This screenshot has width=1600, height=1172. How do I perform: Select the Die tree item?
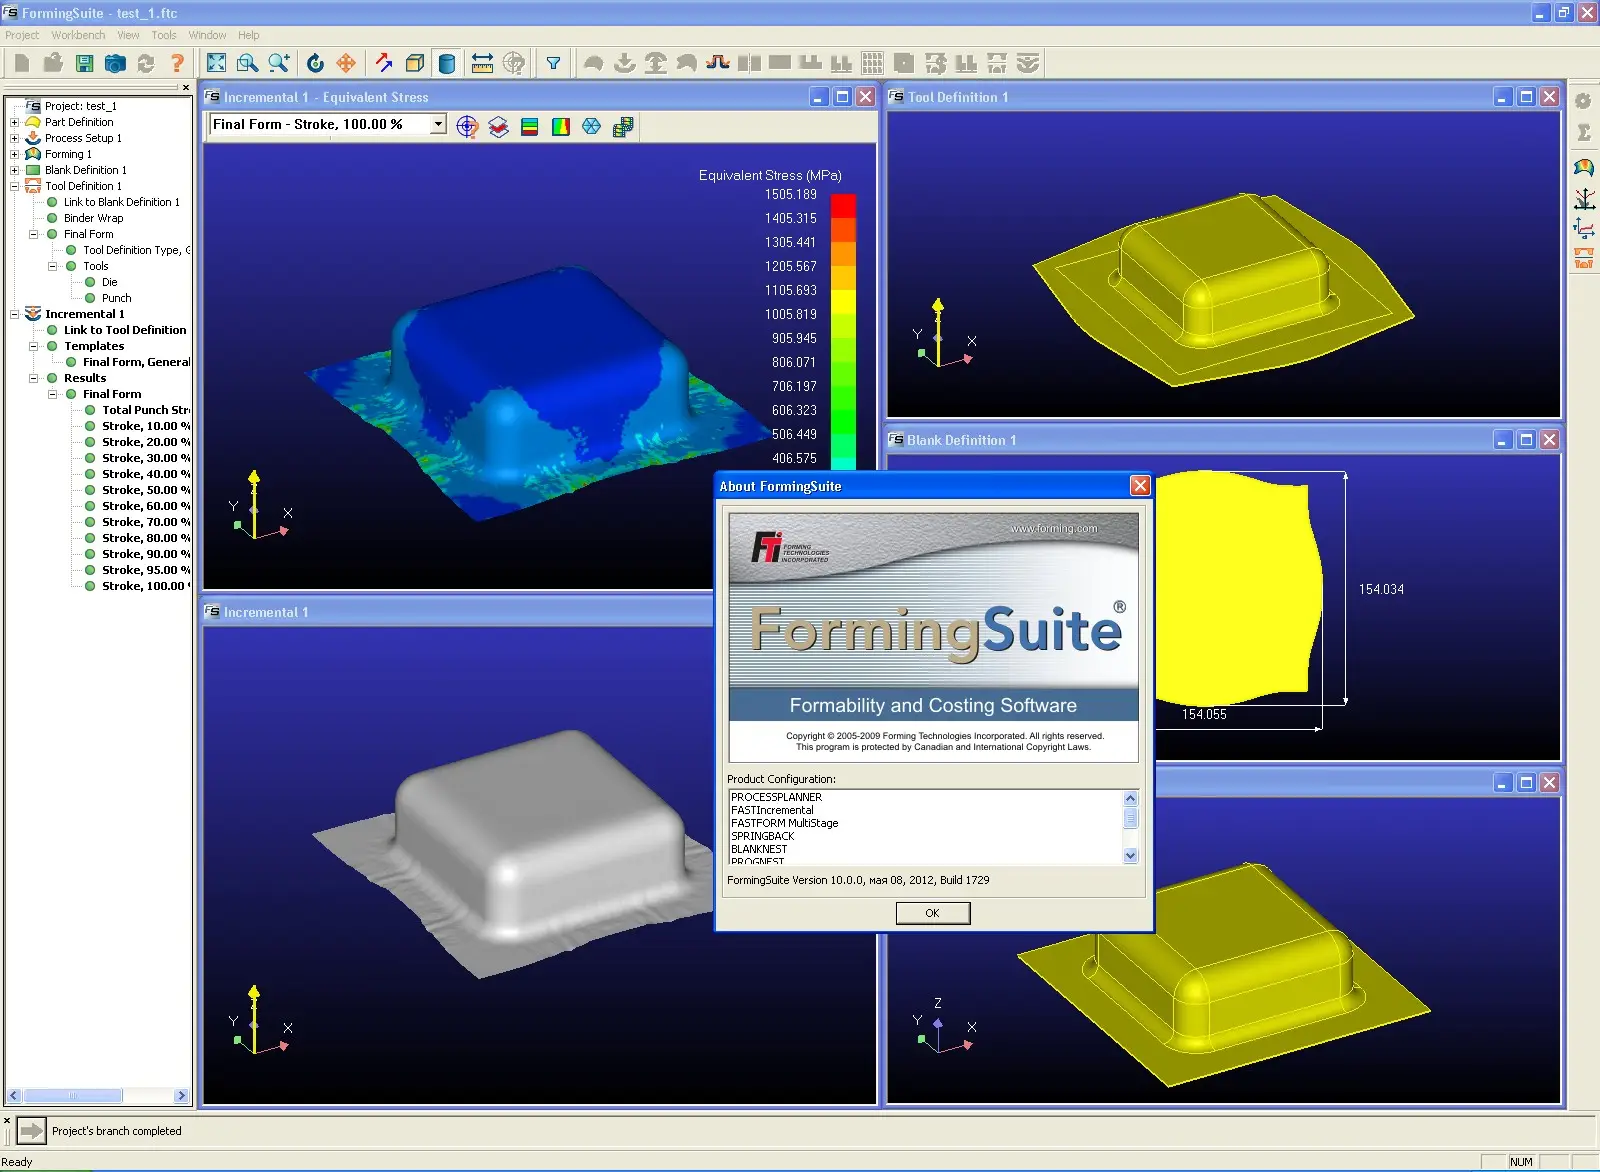click(x=109, y=282)
